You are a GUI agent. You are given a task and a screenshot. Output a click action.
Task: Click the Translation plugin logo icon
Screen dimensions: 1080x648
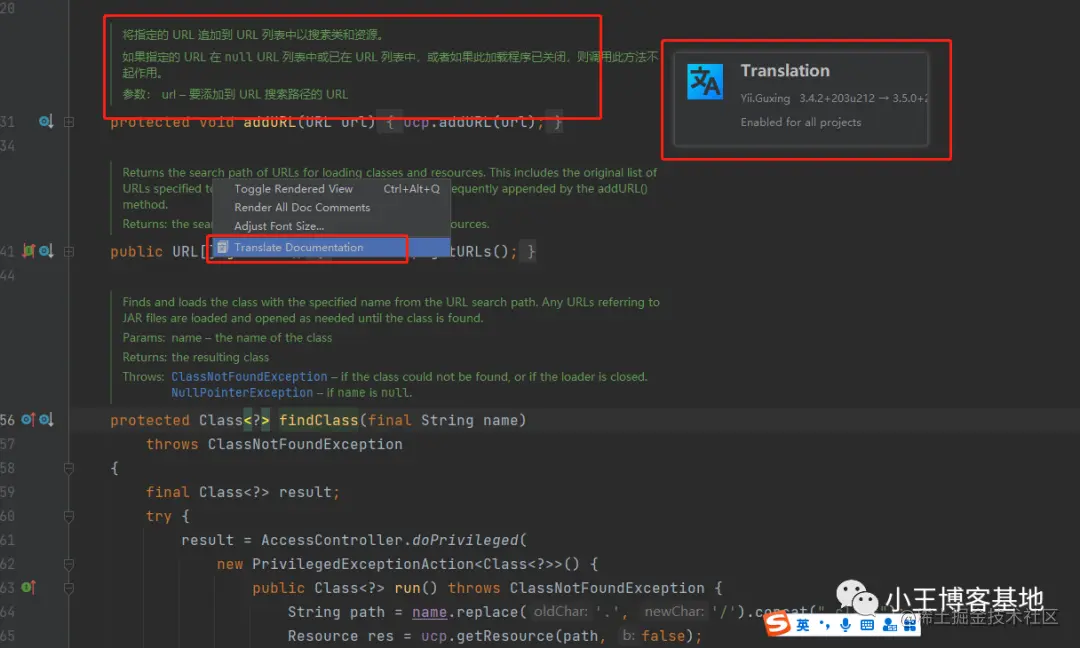705,82
